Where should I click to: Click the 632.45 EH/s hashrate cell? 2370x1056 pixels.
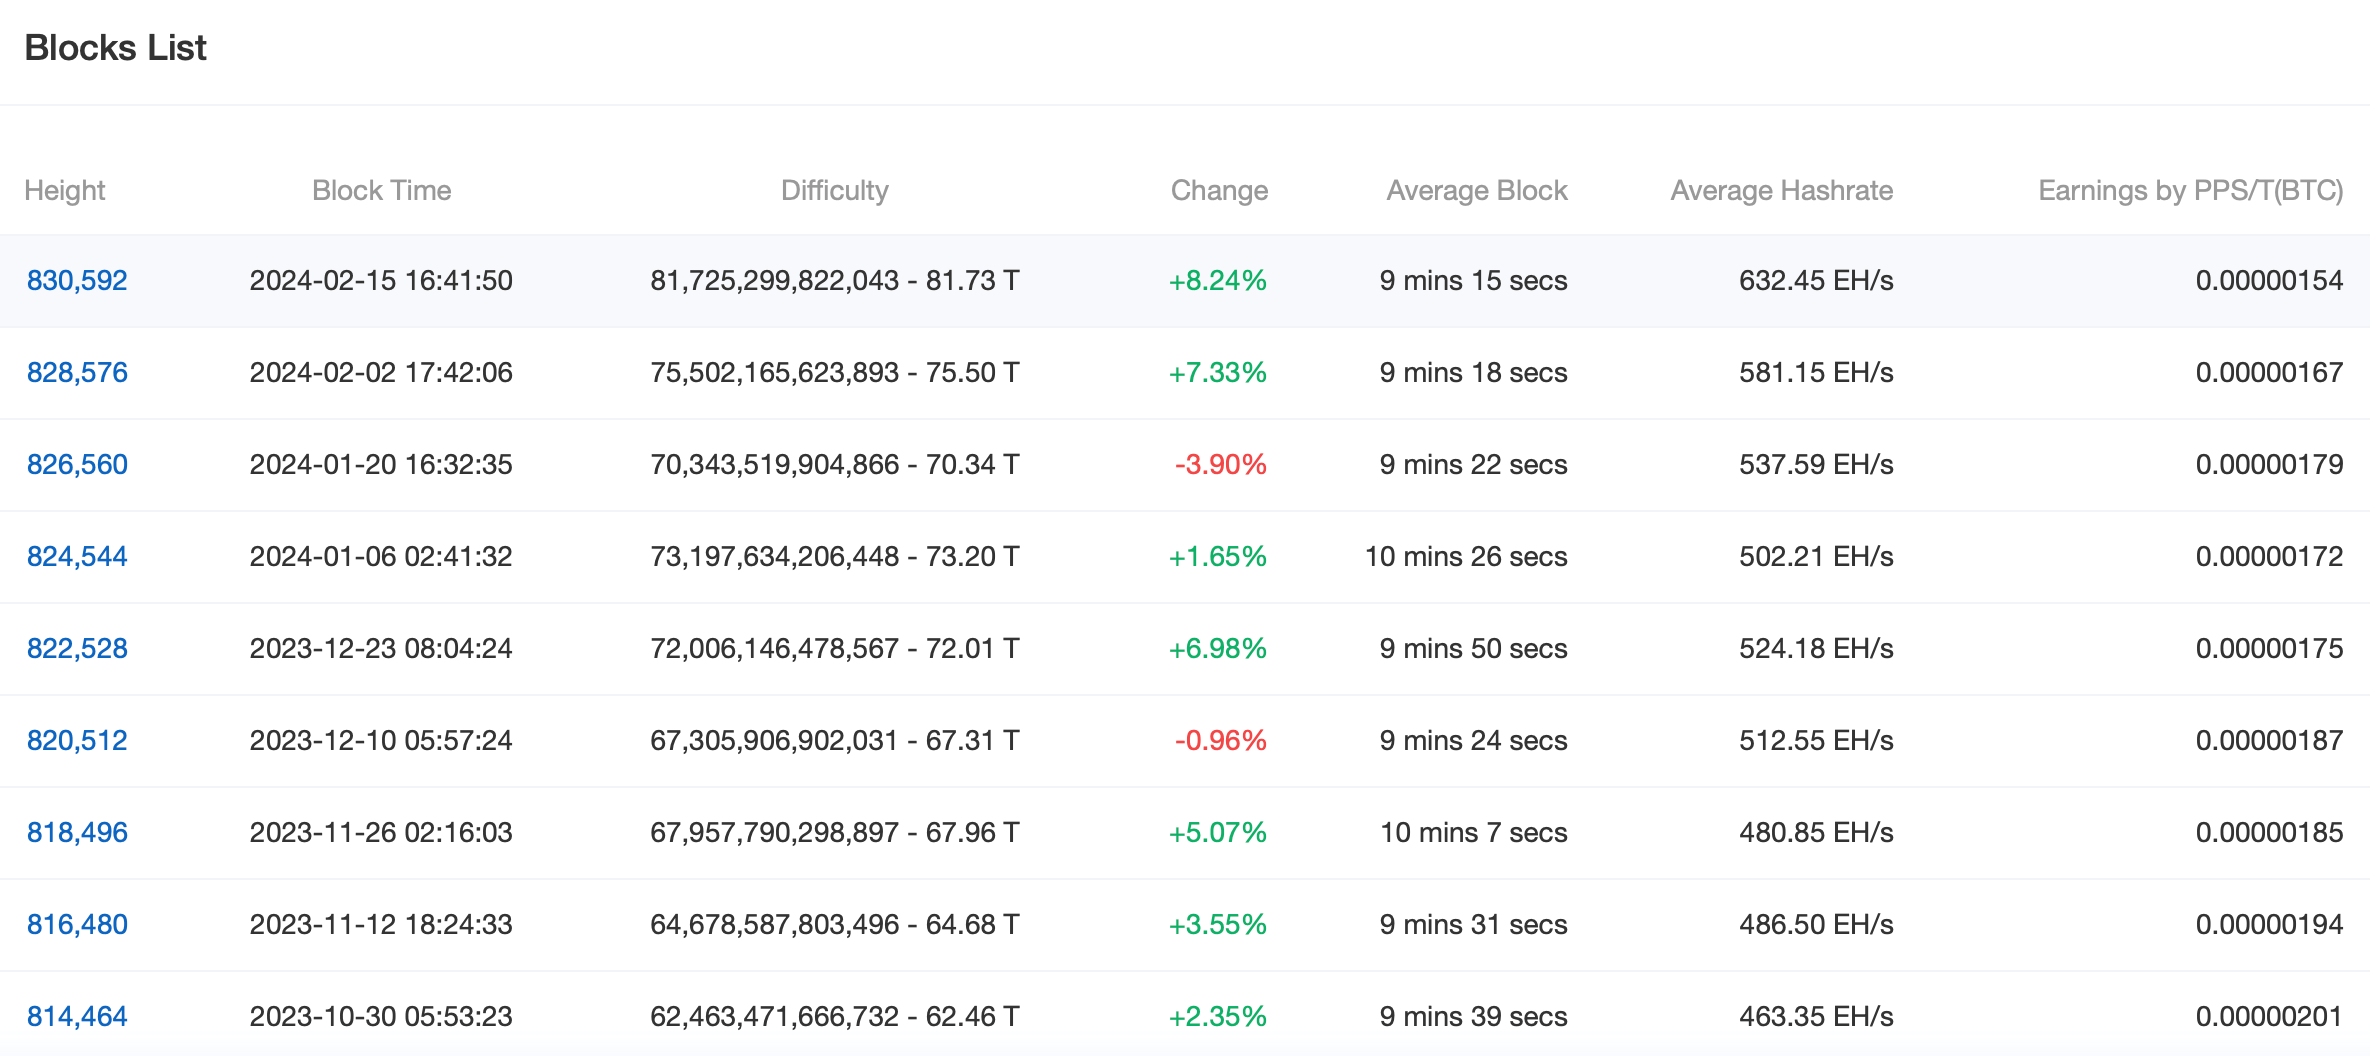click(1815, 281)
